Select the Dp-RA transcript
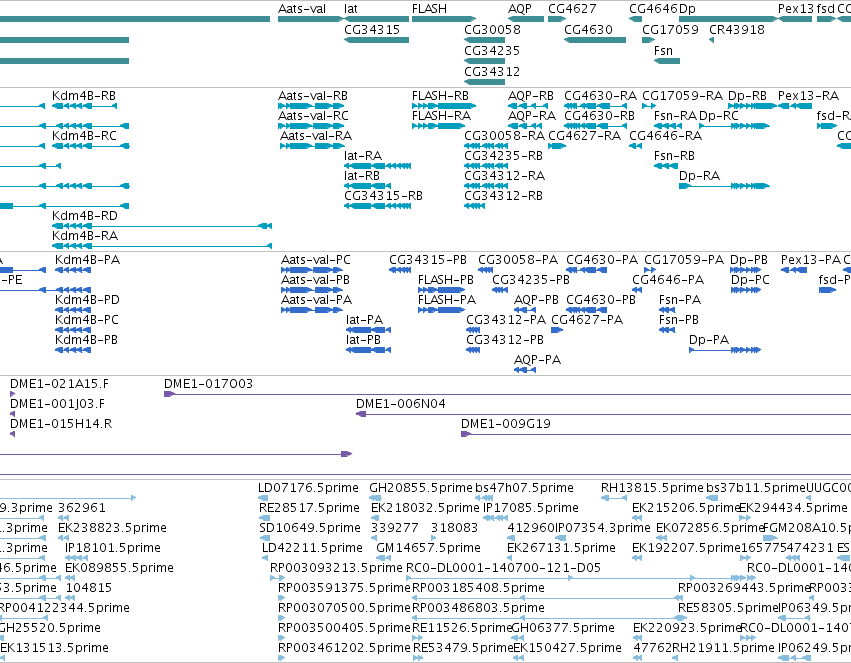This screenshot has width=851, height=663. (724, 186)
